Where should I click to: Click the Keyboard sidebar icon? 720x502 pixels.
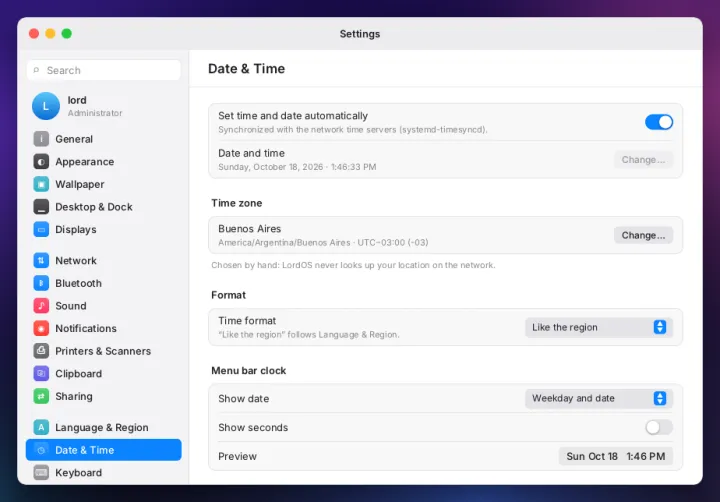click(41, 472)
